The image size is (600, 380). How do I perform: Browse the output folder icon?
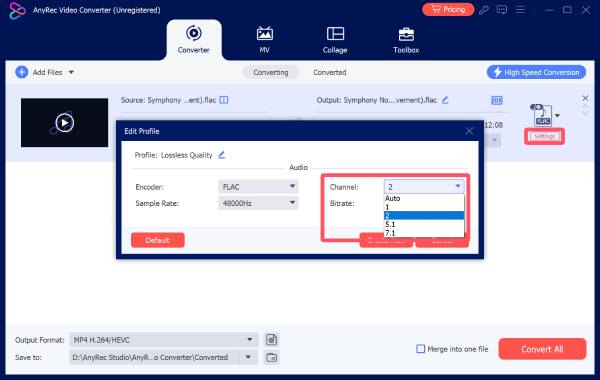coord(271,358)
